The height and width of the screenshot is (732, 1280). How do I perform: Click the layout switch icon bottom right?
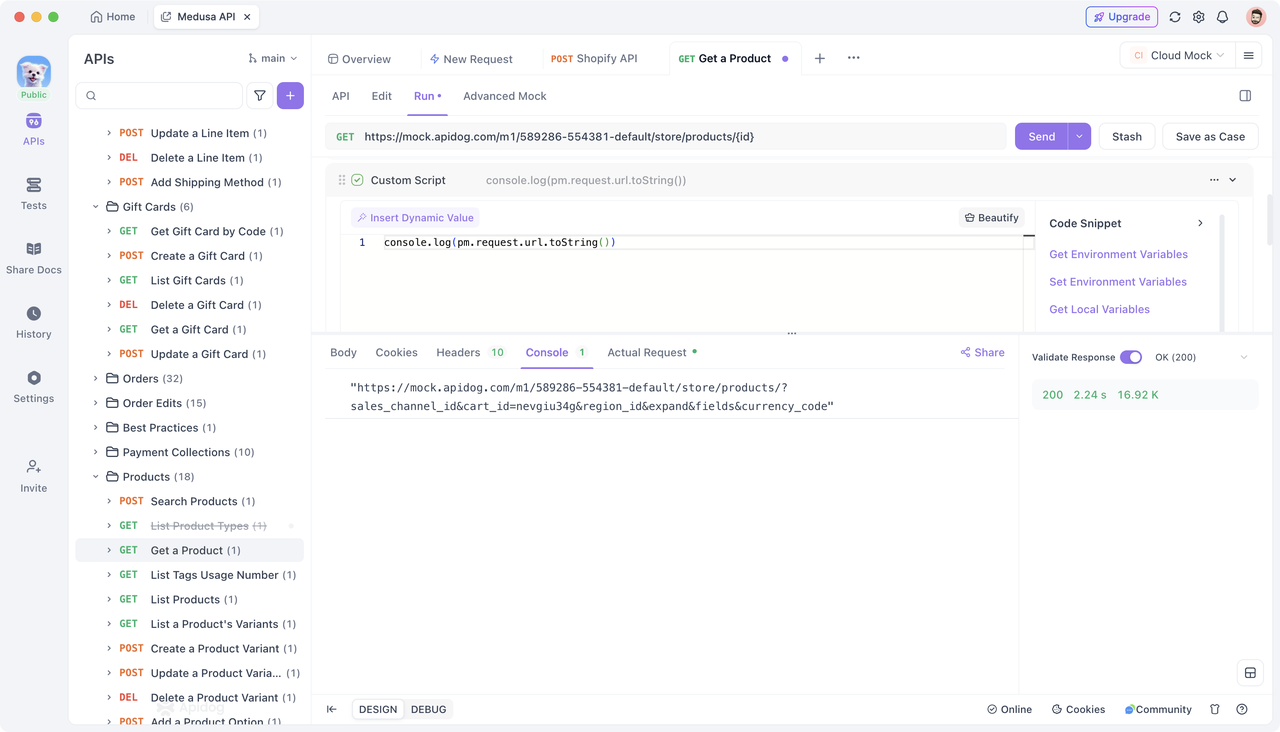[1250, 673]
